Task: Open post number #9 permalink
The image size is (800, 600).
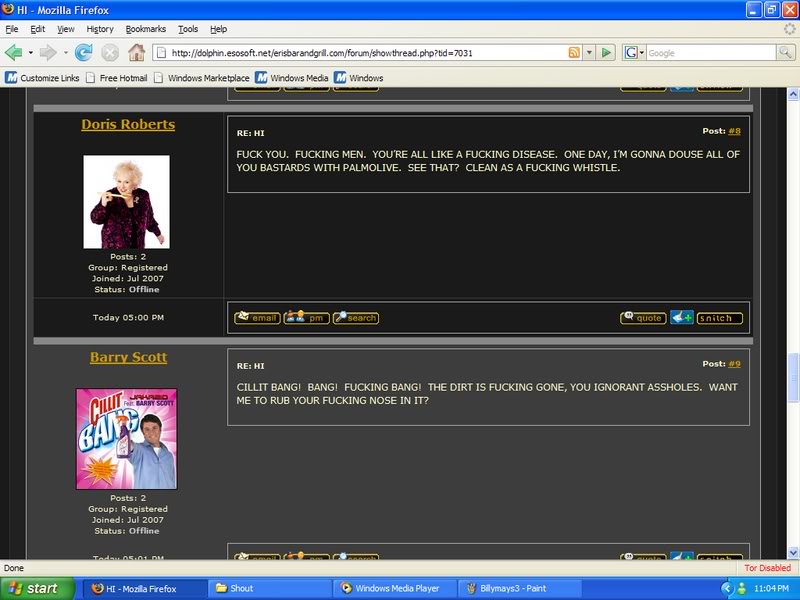Action: pos(734,364)
